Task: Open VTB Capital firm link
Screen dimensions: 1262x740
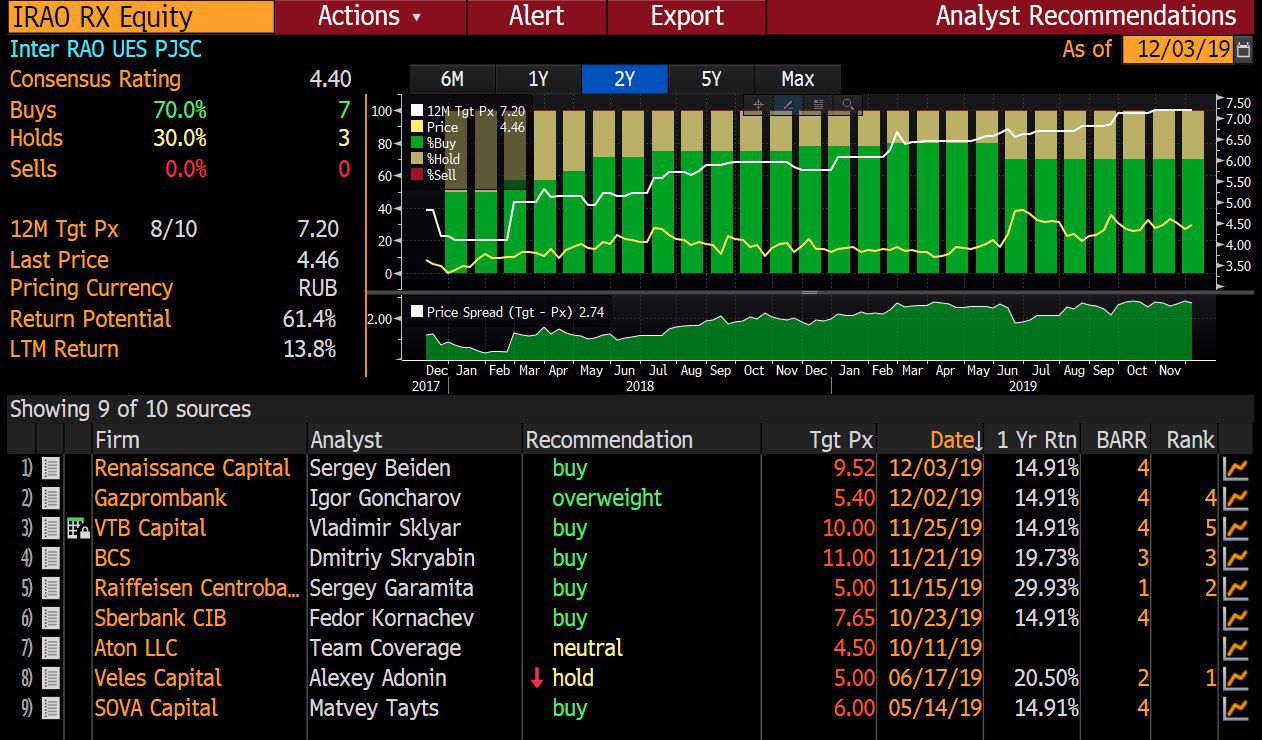Action: click(x=150, y=528)
